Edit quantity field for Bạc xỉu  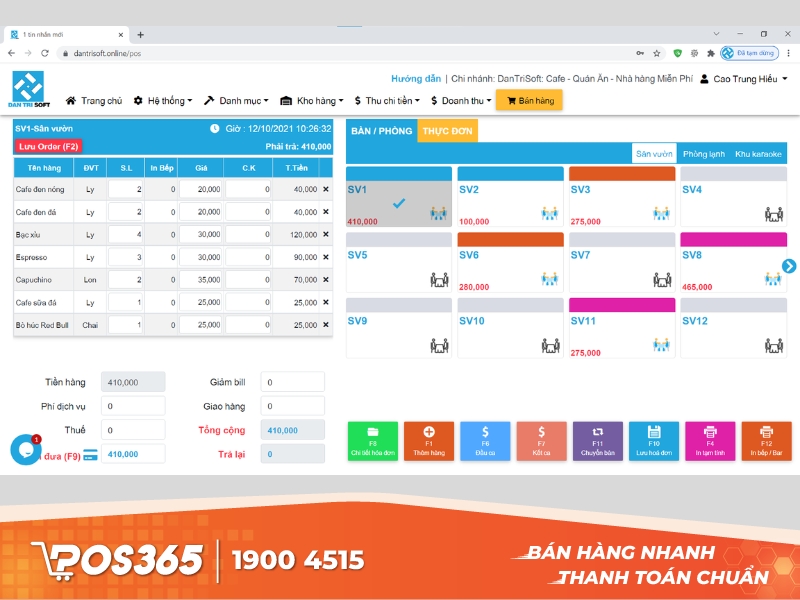[x=126, y=235]
